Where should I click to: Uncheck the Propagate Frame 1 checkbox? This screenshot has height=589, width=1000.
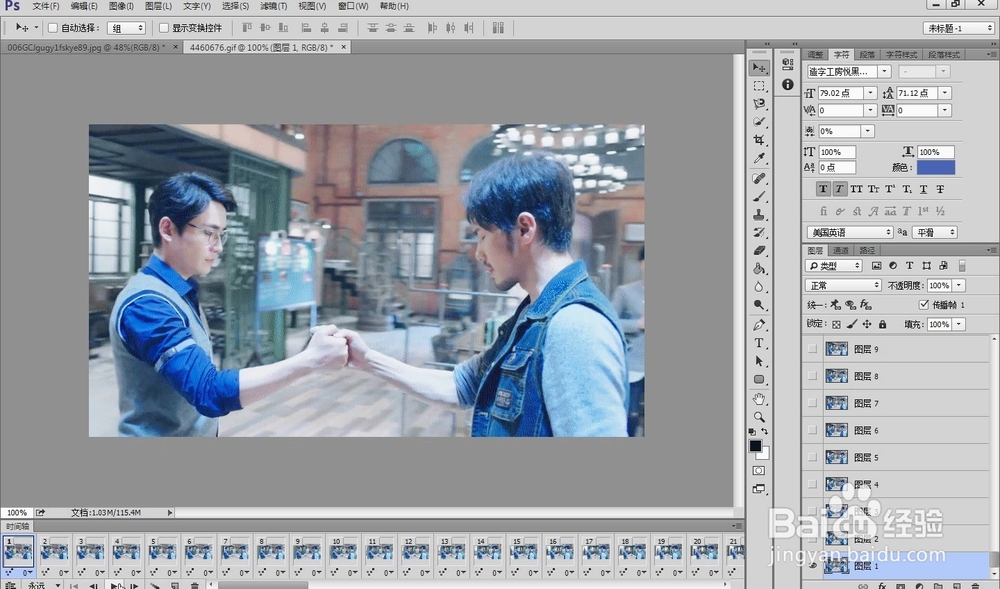tap(923, 305)
